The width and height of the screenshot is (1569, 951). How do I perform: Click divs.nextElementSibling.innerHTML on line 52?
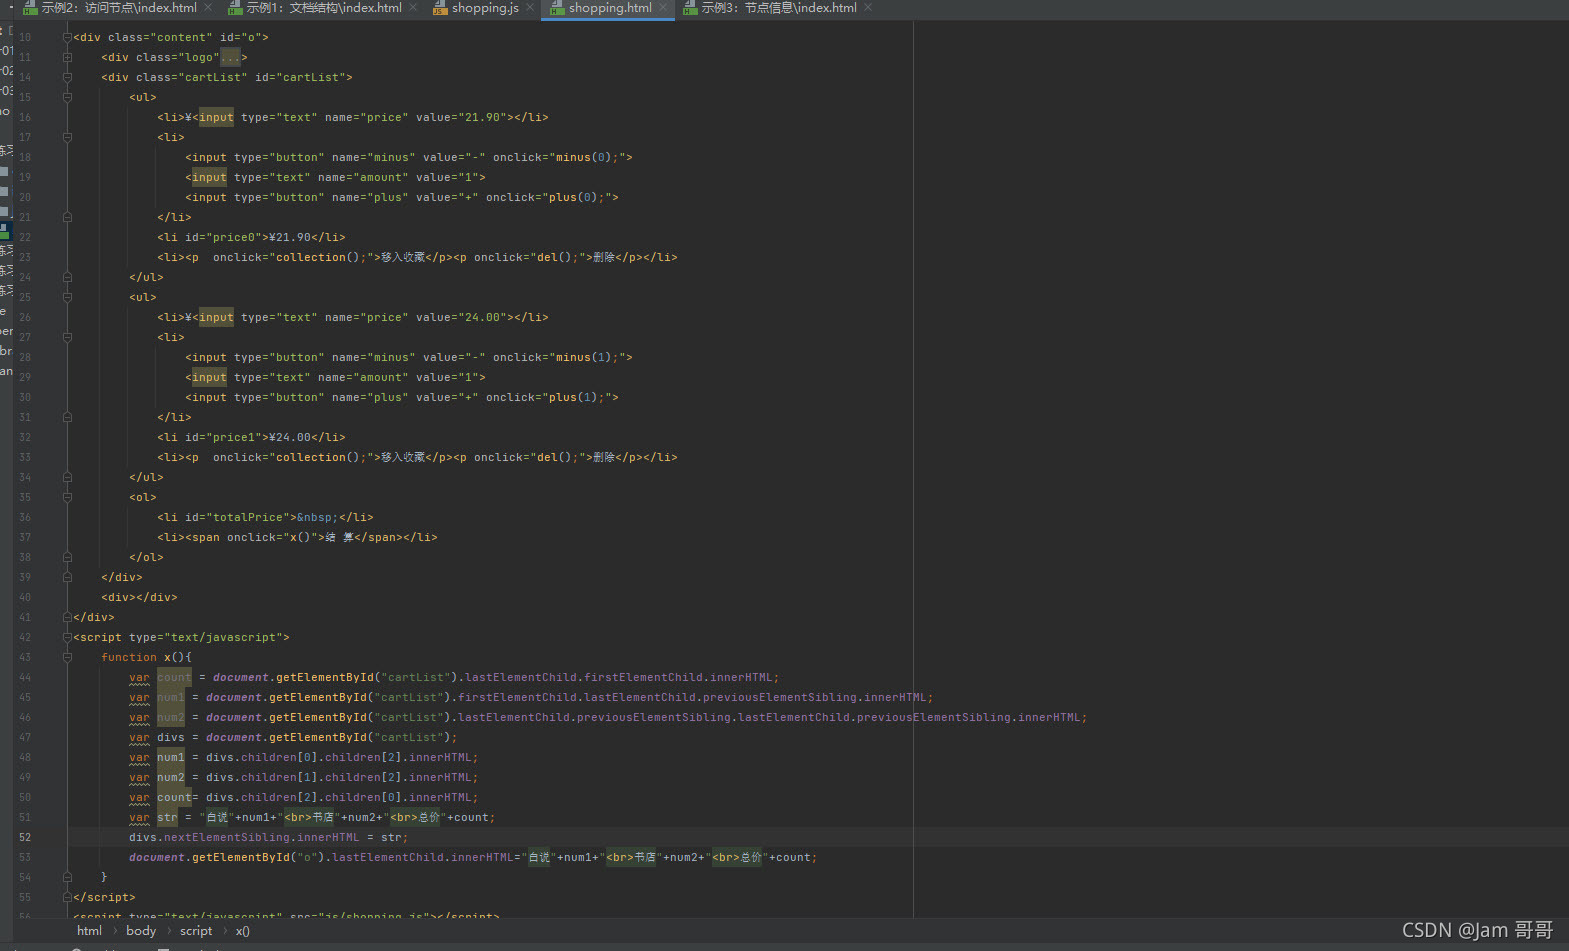[244, 837]
